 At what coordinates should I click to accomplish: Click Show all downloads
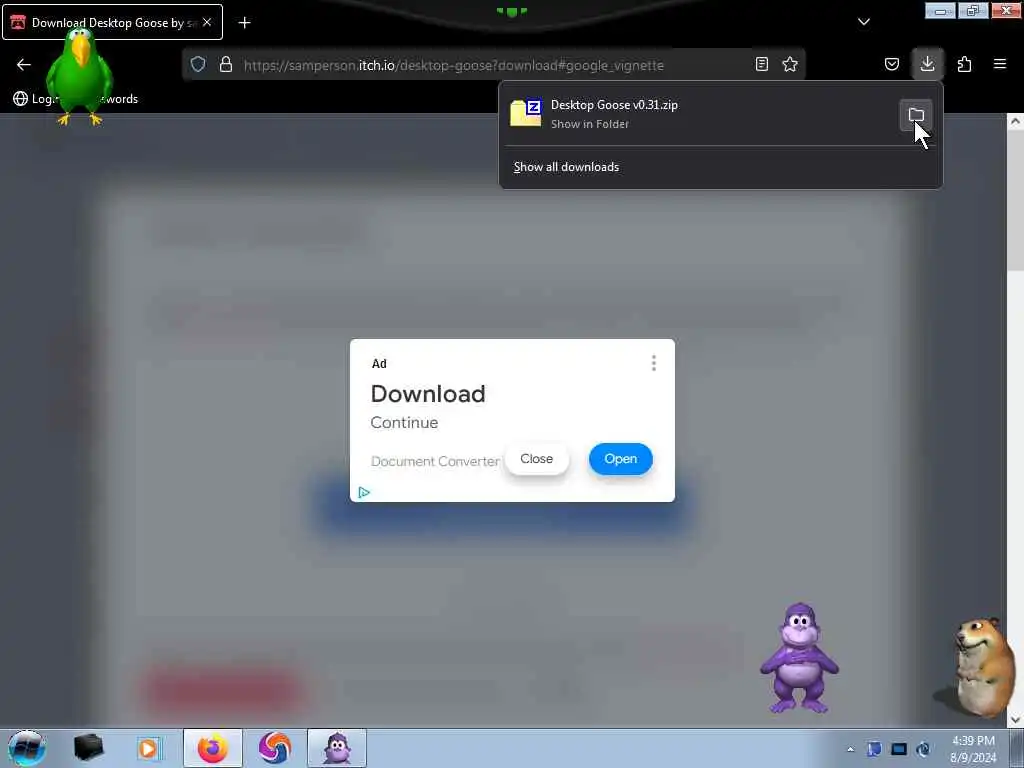[x=566, y=167]
